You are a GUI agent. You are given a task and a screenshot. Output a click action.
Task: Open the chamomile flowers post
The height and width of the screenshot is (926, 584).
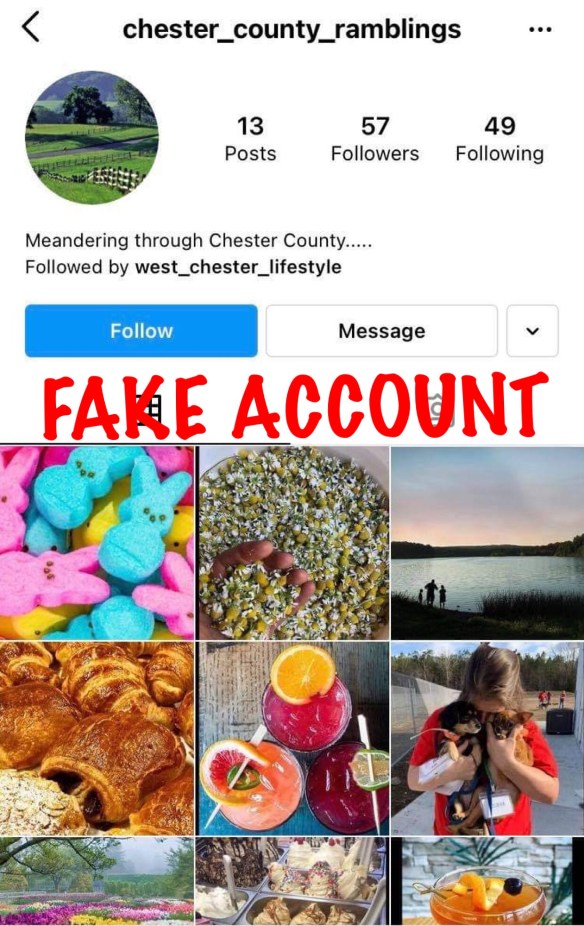pos(293,543)
